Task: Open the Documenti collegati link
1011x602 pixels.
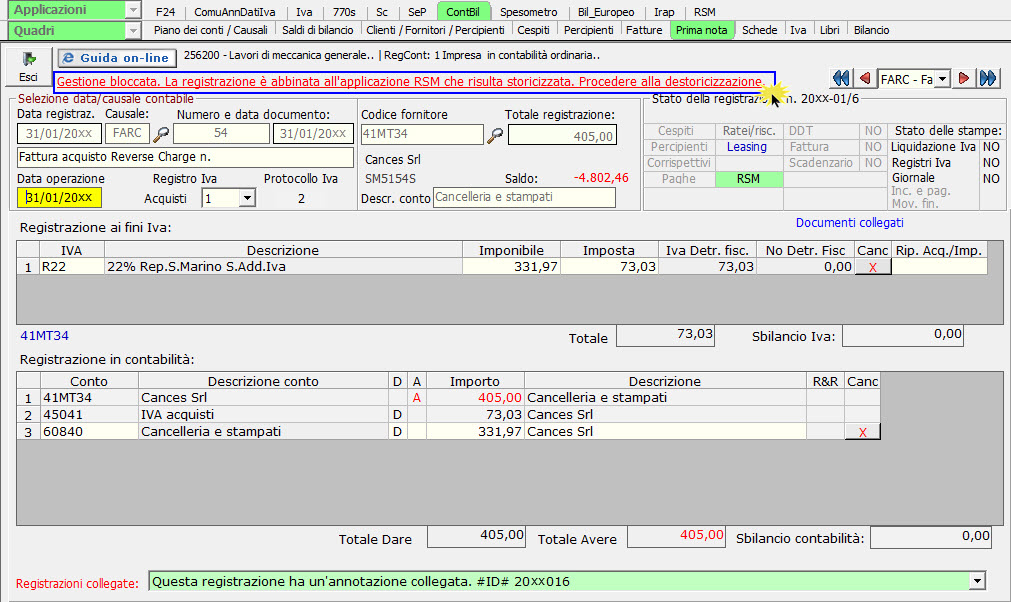Action: tap(849, 222)
